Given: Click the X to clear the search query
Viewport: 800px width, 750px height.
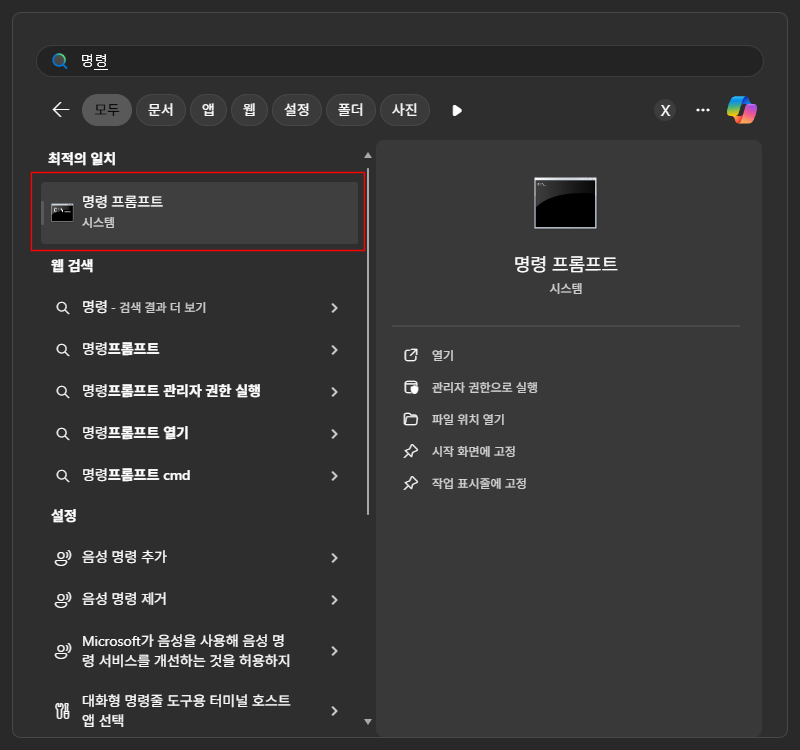Looking at the screenshot, I should pos(665,110).
